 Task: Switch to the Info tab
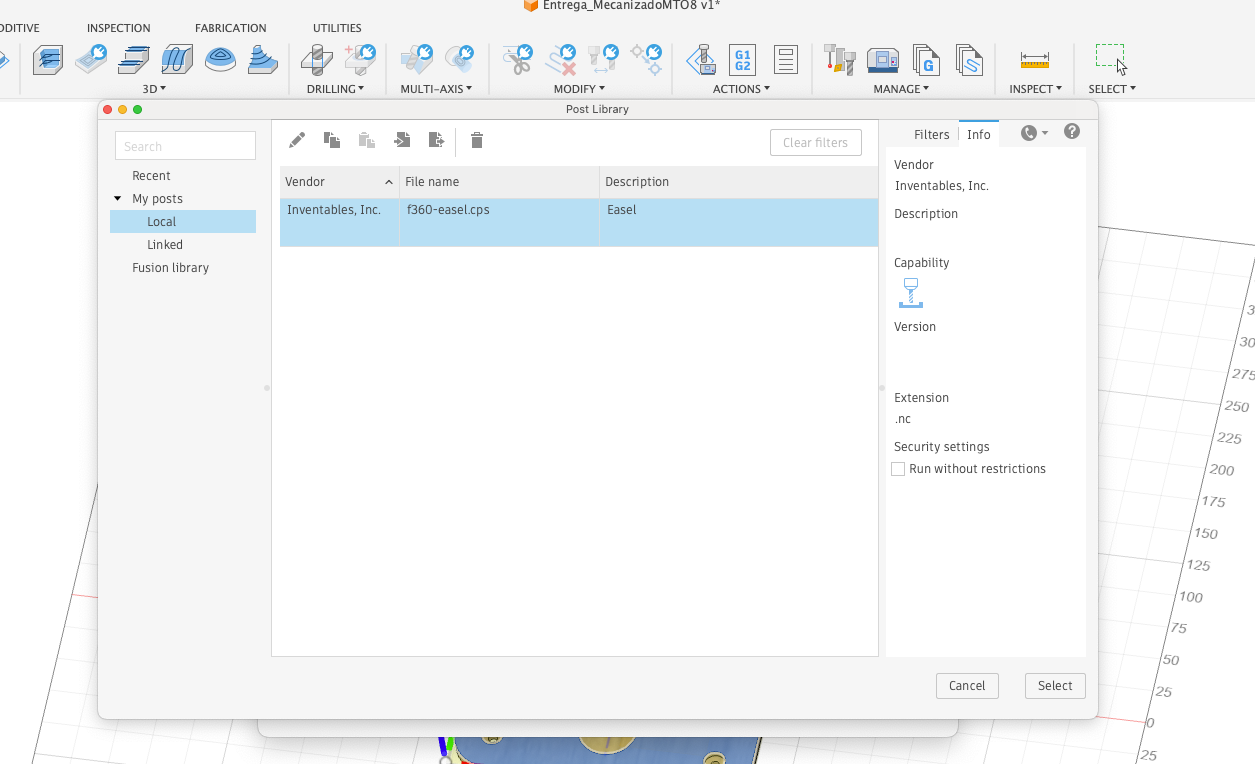tap(979, 134)
